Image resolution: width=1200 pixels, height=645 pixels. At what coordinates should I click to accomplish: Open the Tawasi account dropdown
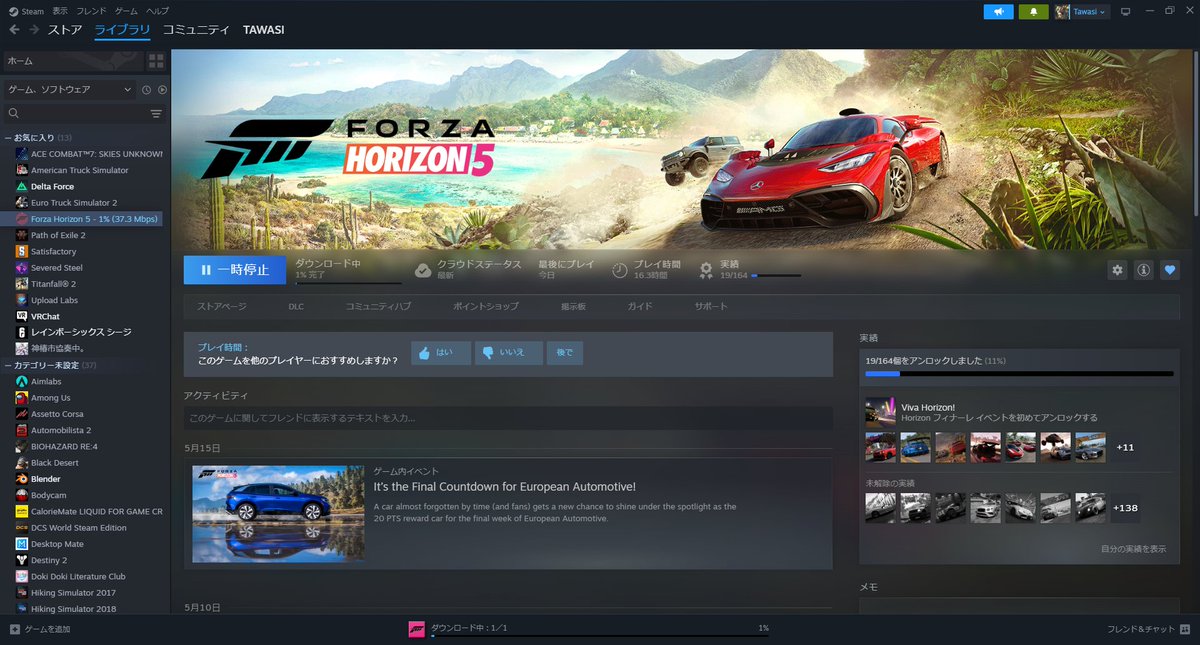click(x=1082, y=12)
